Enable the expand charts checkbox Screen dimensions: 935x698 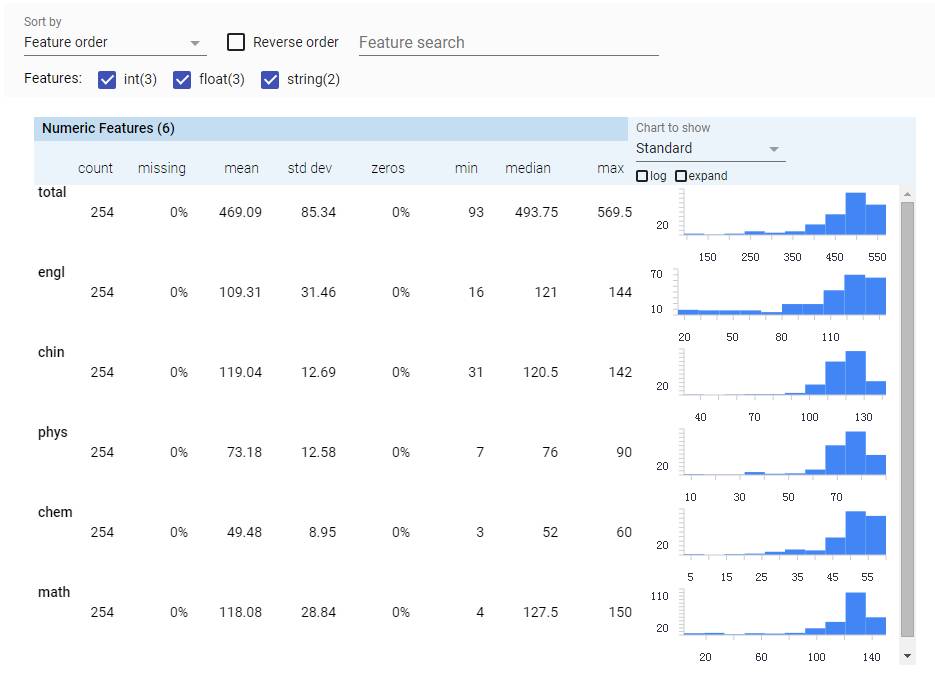tap(681, 176)
